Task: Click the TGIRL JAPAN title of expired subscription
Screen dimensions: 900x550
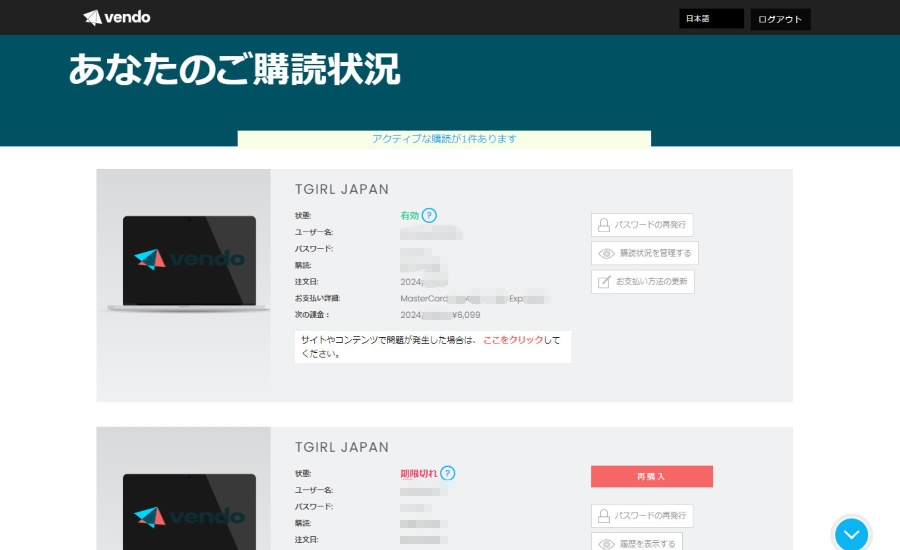Action: click(x=342, y=447)
